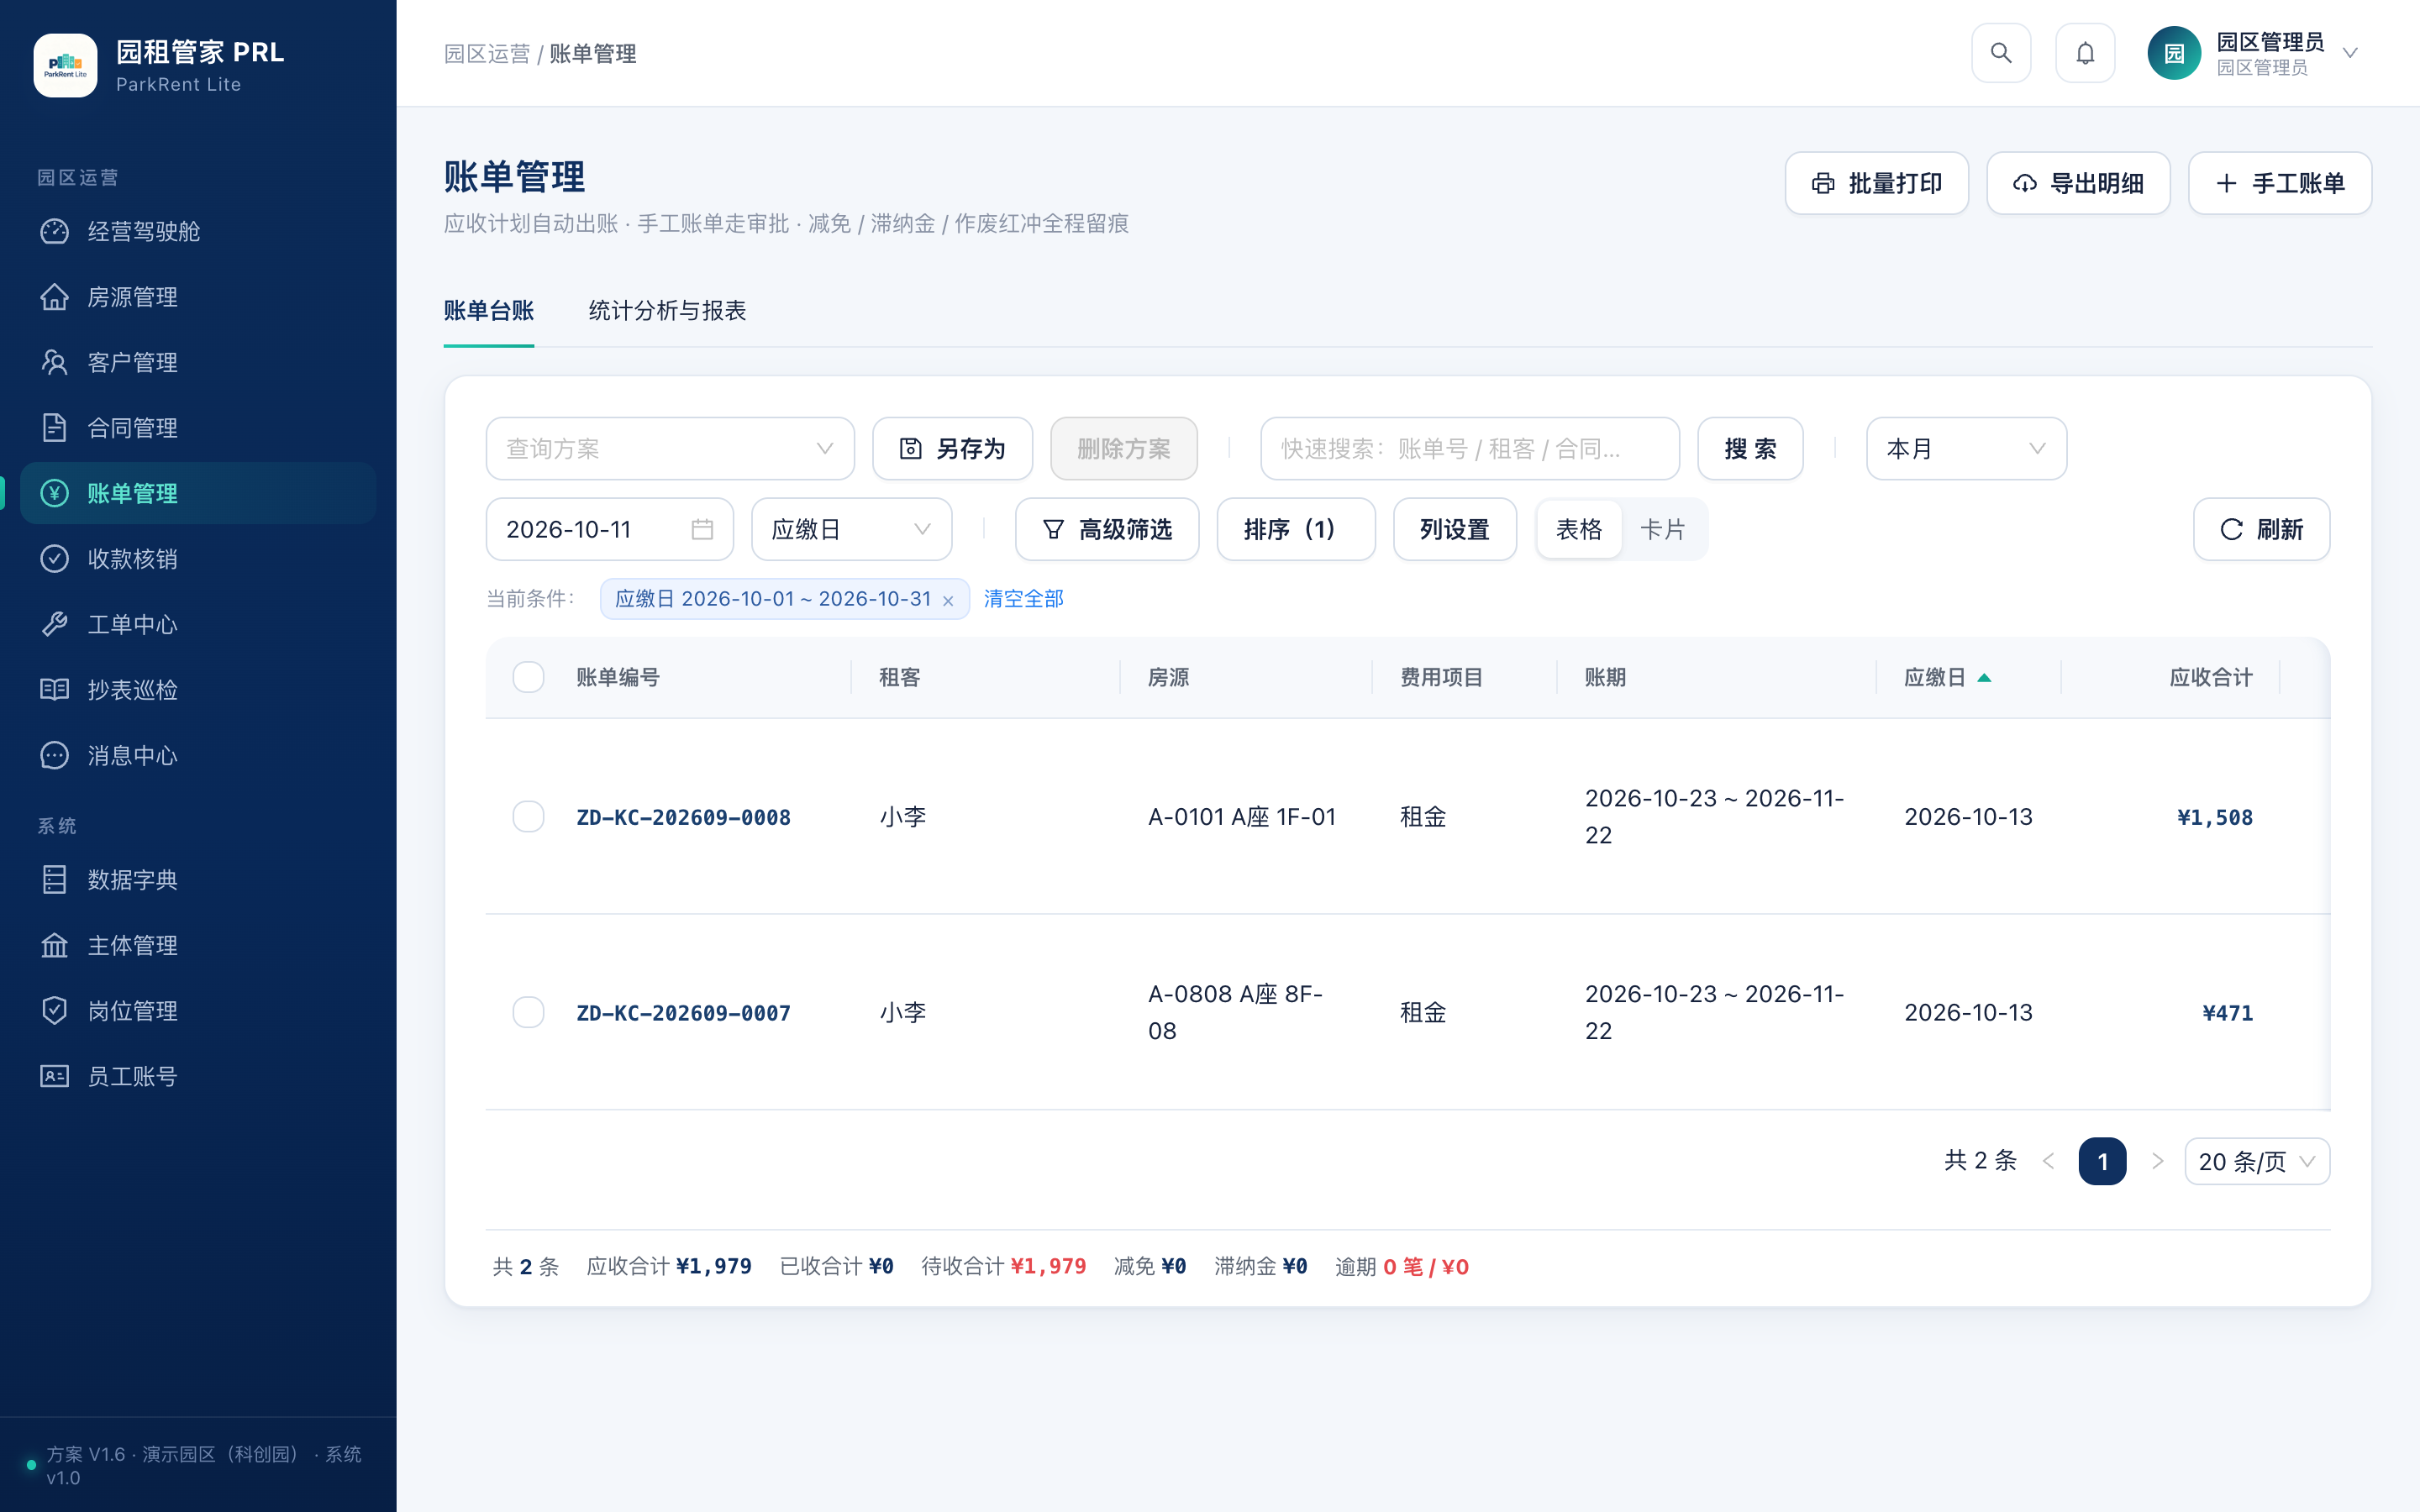Click the search magnifier icon in header
The width and height of the screenshot is (2420, 1512).
2000,53
